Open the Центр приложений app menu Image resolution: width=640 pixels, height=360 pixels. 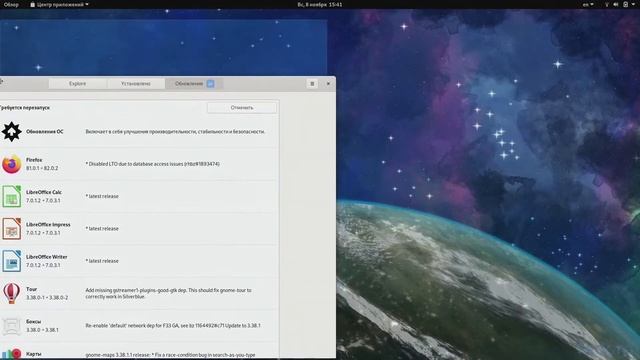[60, 4]
